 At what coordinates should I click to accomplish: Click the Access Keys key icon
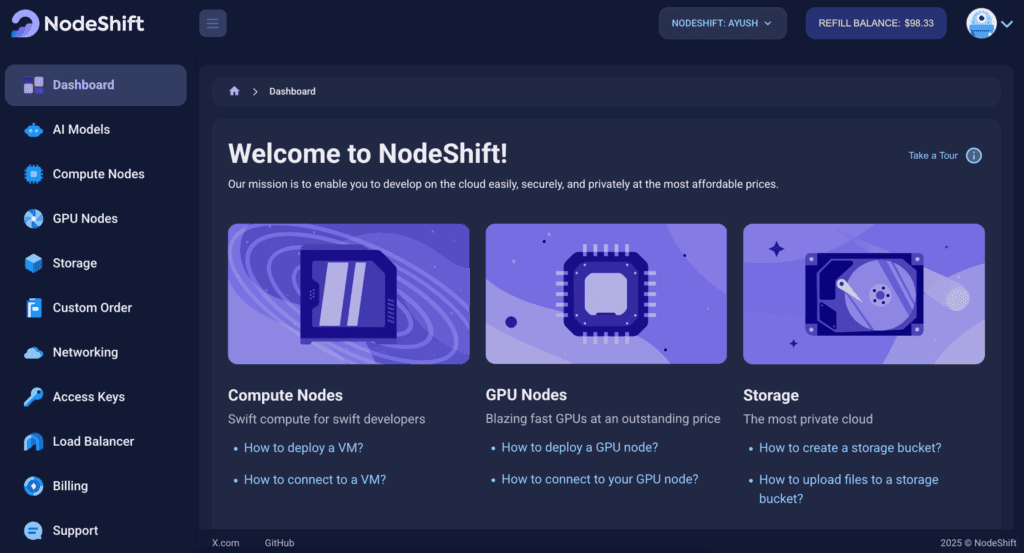pos(34,397)
